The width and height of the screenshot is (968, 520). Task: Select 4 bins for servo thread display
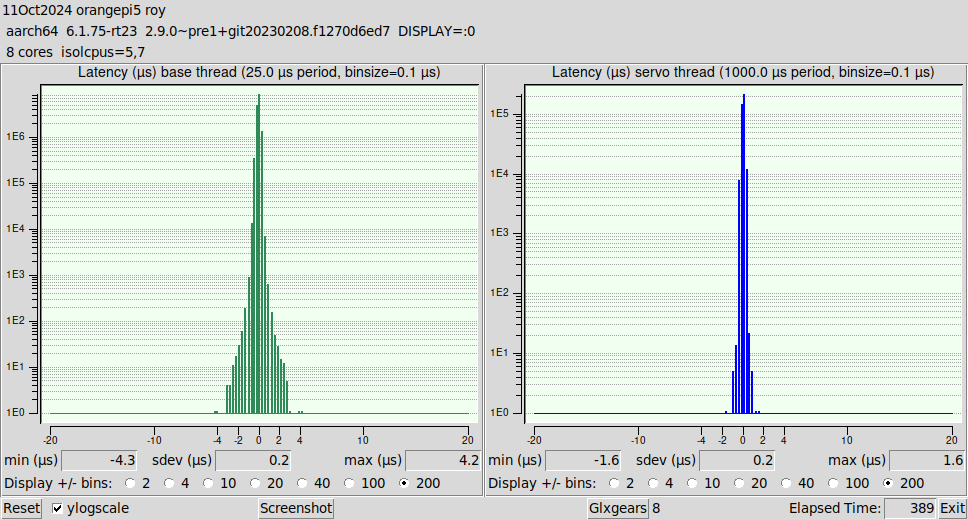point(653,483)
